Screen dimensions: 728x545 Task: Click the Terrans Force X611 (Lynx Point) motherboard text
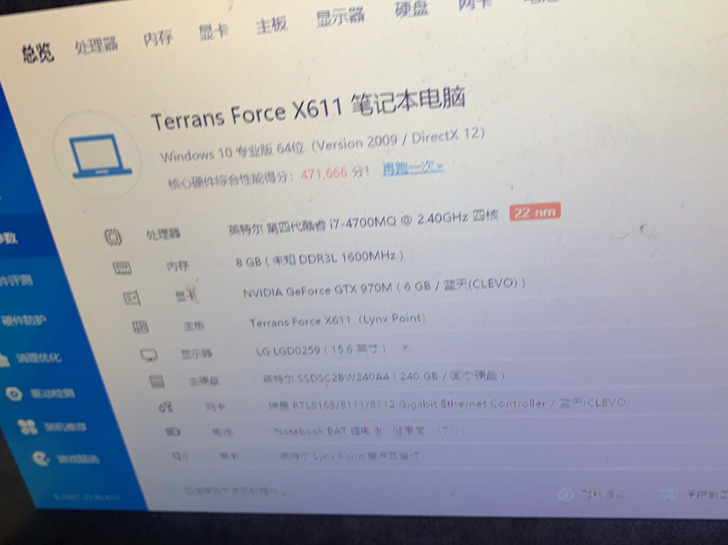point(338,320)
